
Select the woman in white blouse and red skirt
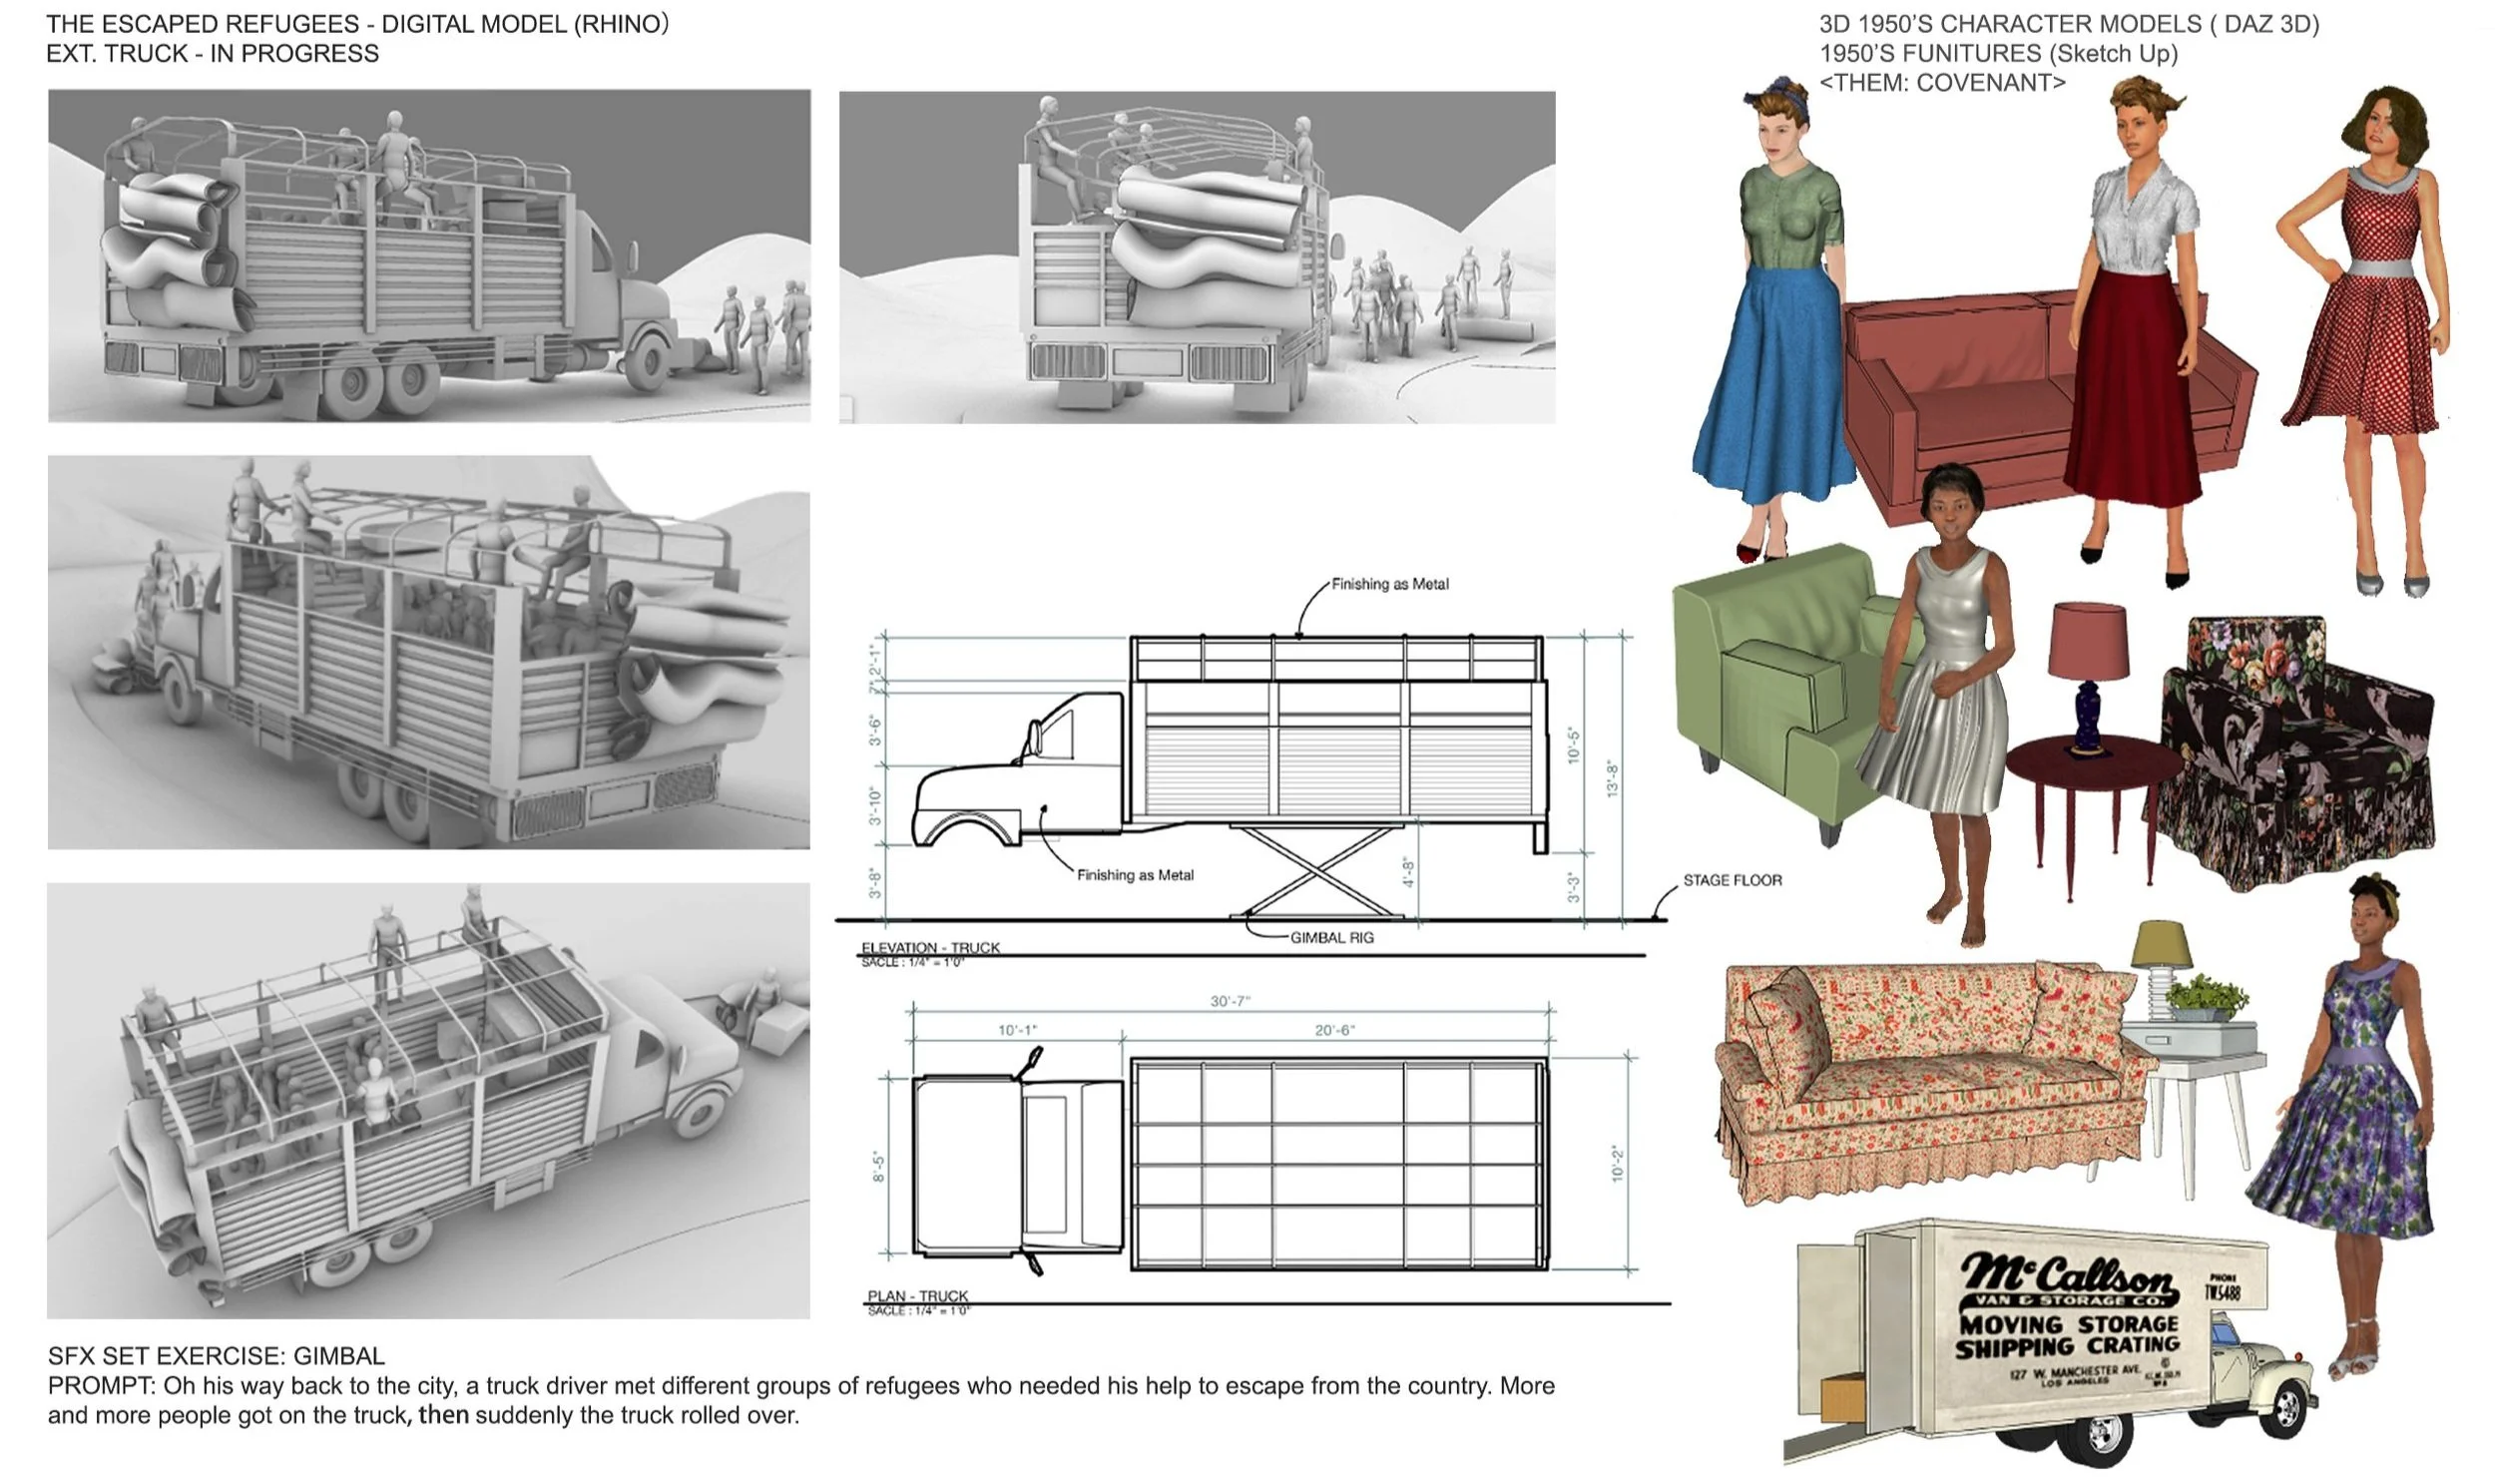pos(2140,330)
